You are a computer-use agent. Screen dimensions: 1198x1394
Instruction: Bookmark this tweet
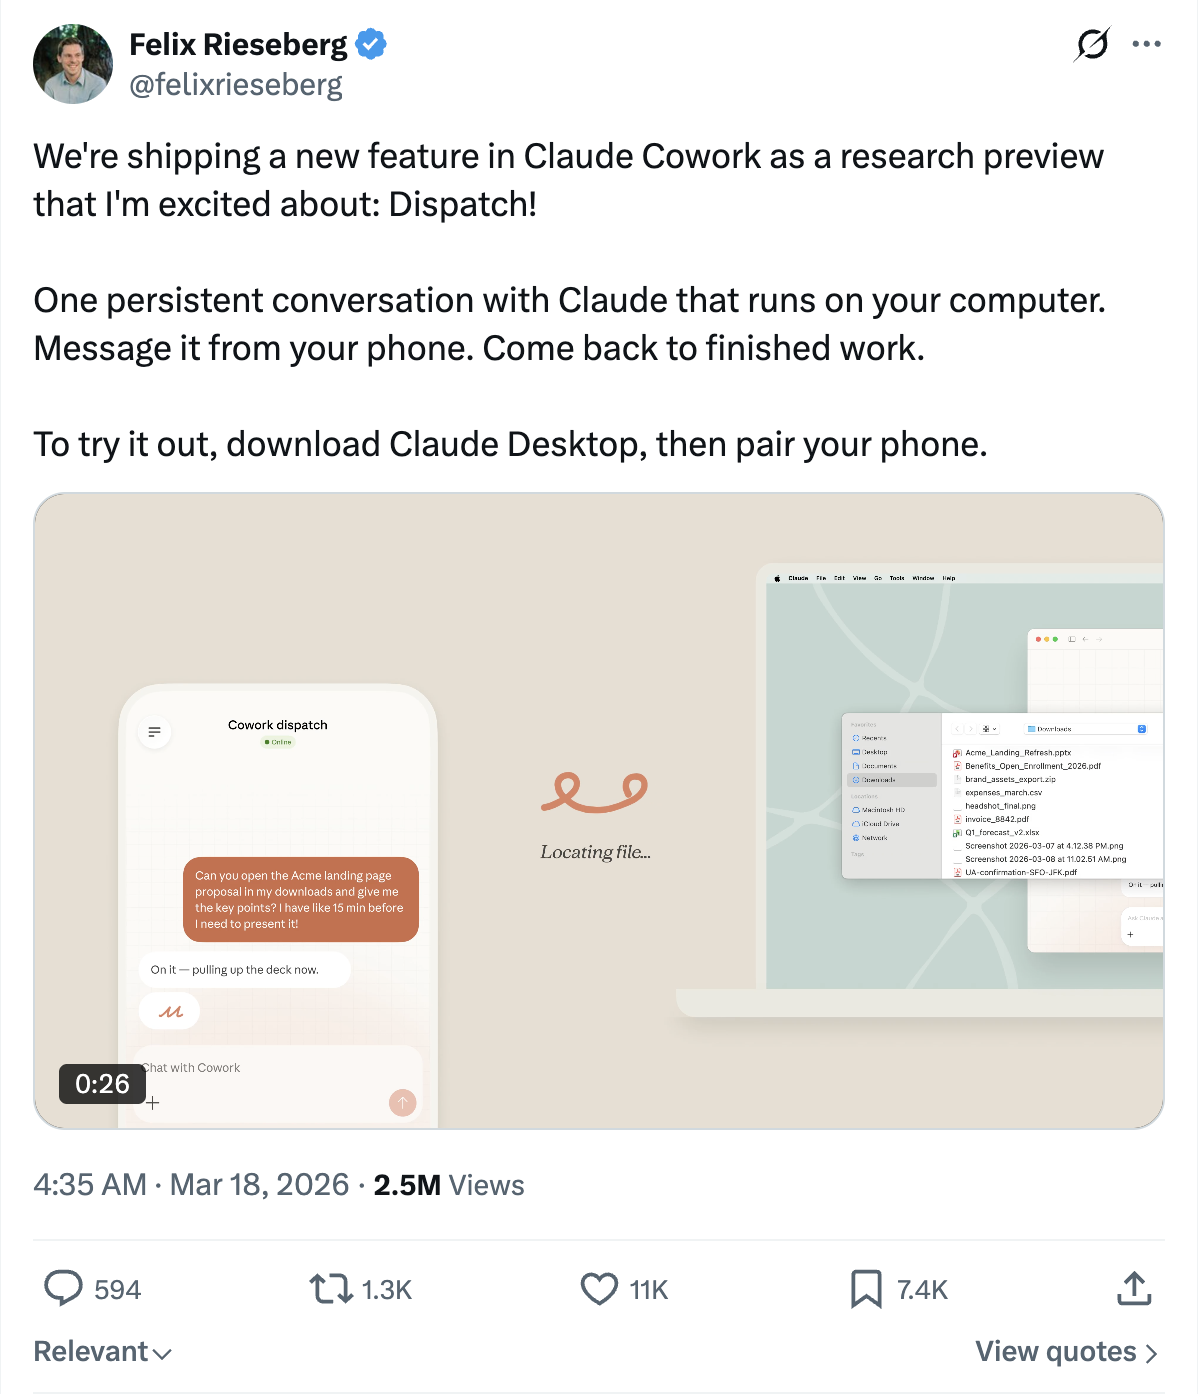point(866,1288)
